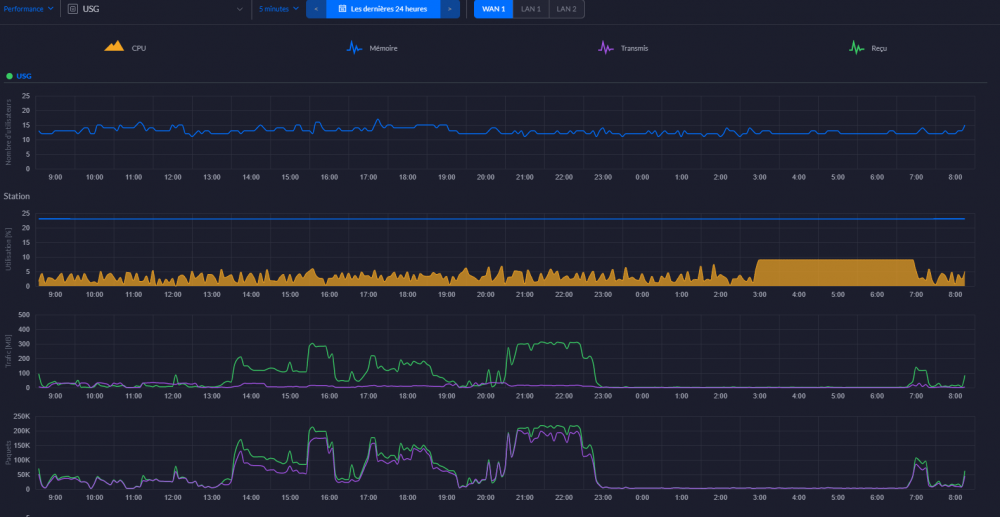
Task: Click the USG device icon in selector
Action: [x=72, y=9]
